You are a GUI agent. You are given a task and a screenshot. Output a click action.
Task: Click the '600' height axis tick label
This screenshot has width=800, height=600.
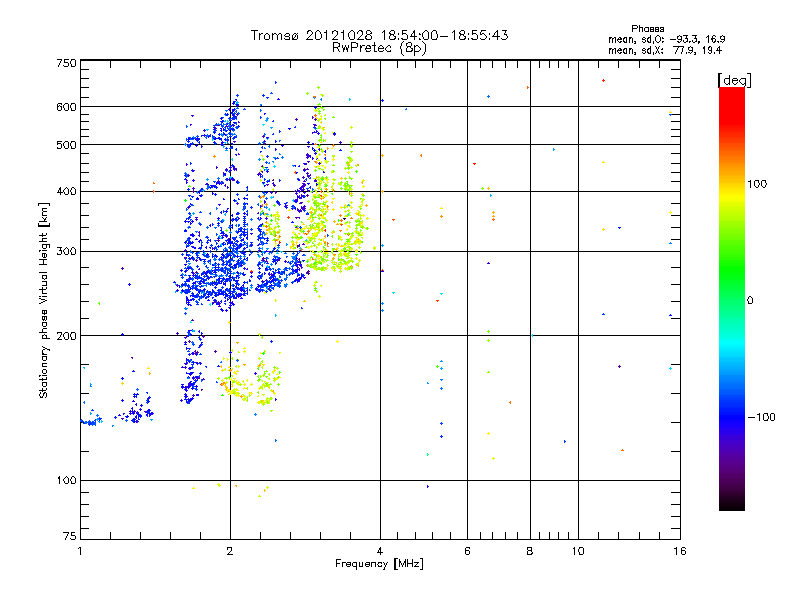pos(67,107)
